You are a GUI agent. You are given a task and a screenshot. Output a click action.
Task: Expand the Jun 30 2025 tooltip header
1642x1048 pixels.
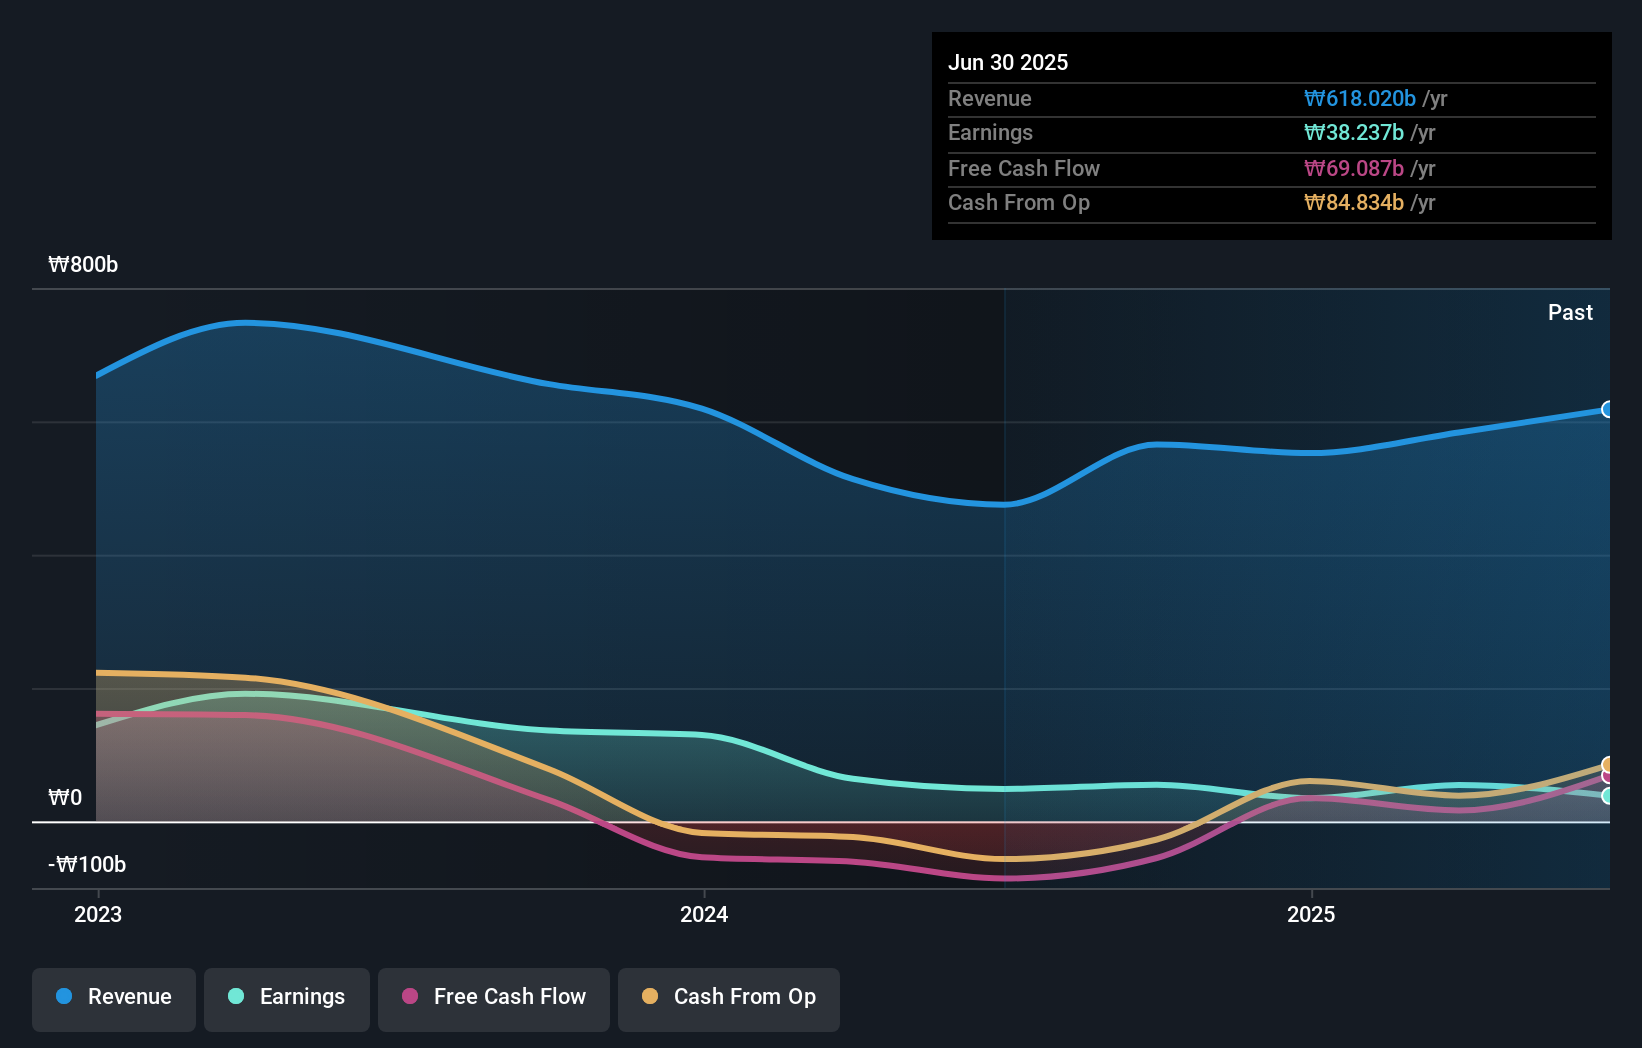(x=1009, y=62)
